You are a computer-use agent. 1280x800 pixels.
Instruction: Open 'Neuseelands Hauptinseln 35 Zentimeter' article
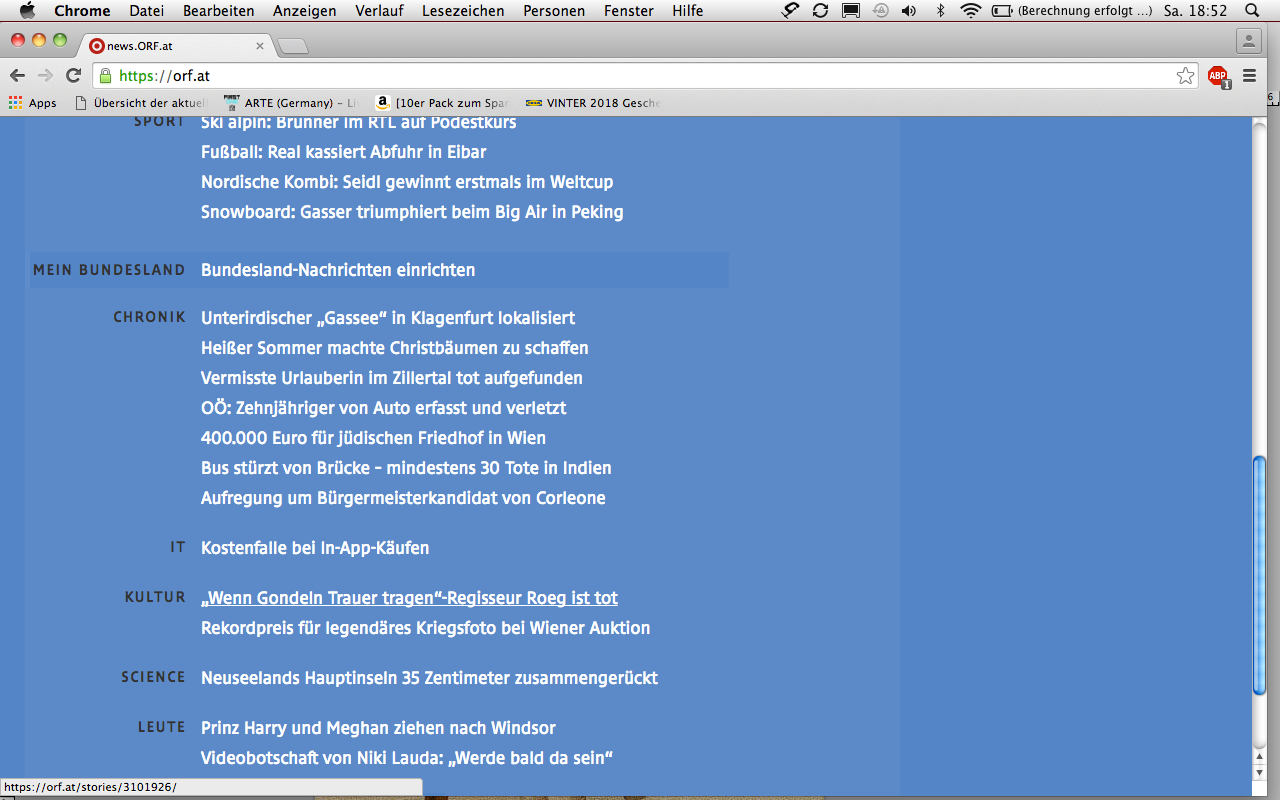(x=429, y=678)
